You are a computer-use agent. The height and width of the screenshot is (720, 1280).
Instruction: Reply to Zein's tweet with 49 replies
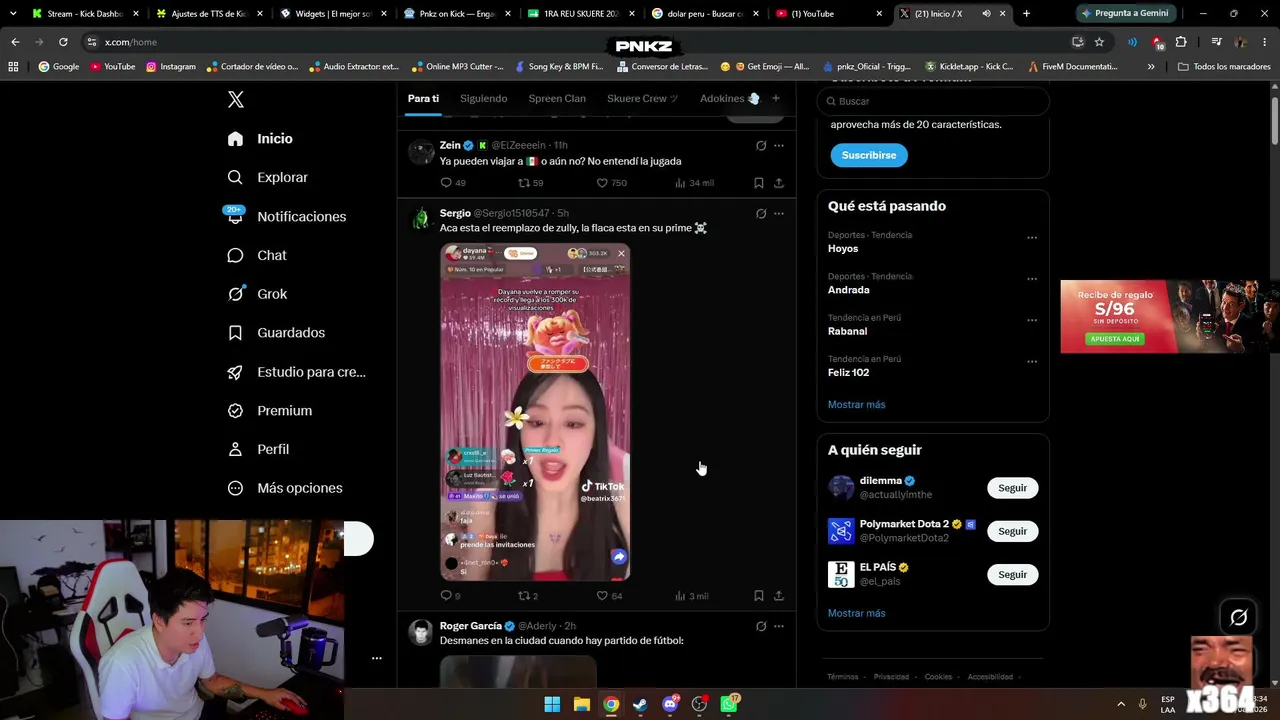453,183
